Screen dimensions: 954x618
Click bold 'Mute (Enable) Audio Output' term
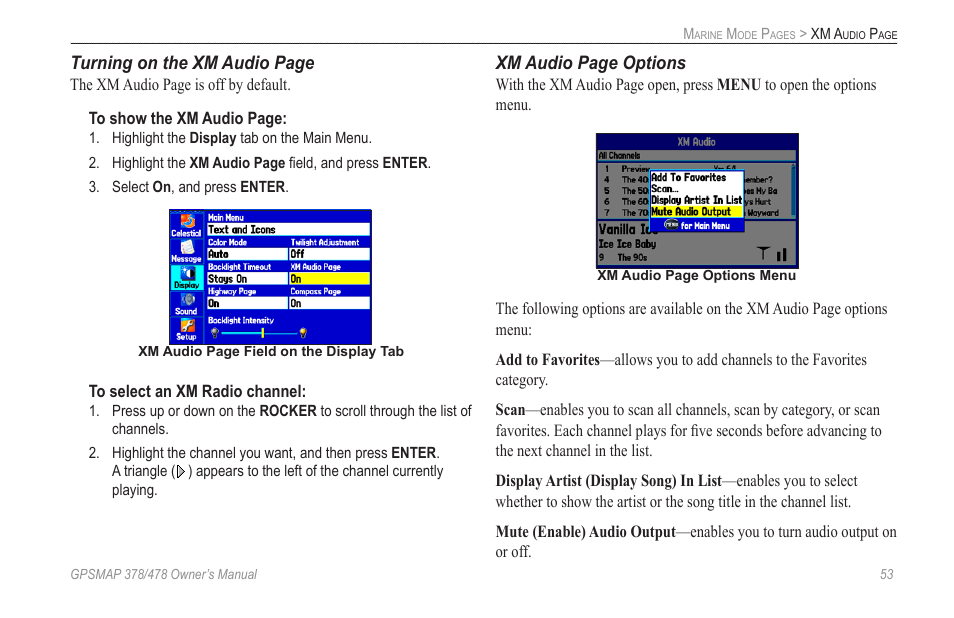coord(585,532)
